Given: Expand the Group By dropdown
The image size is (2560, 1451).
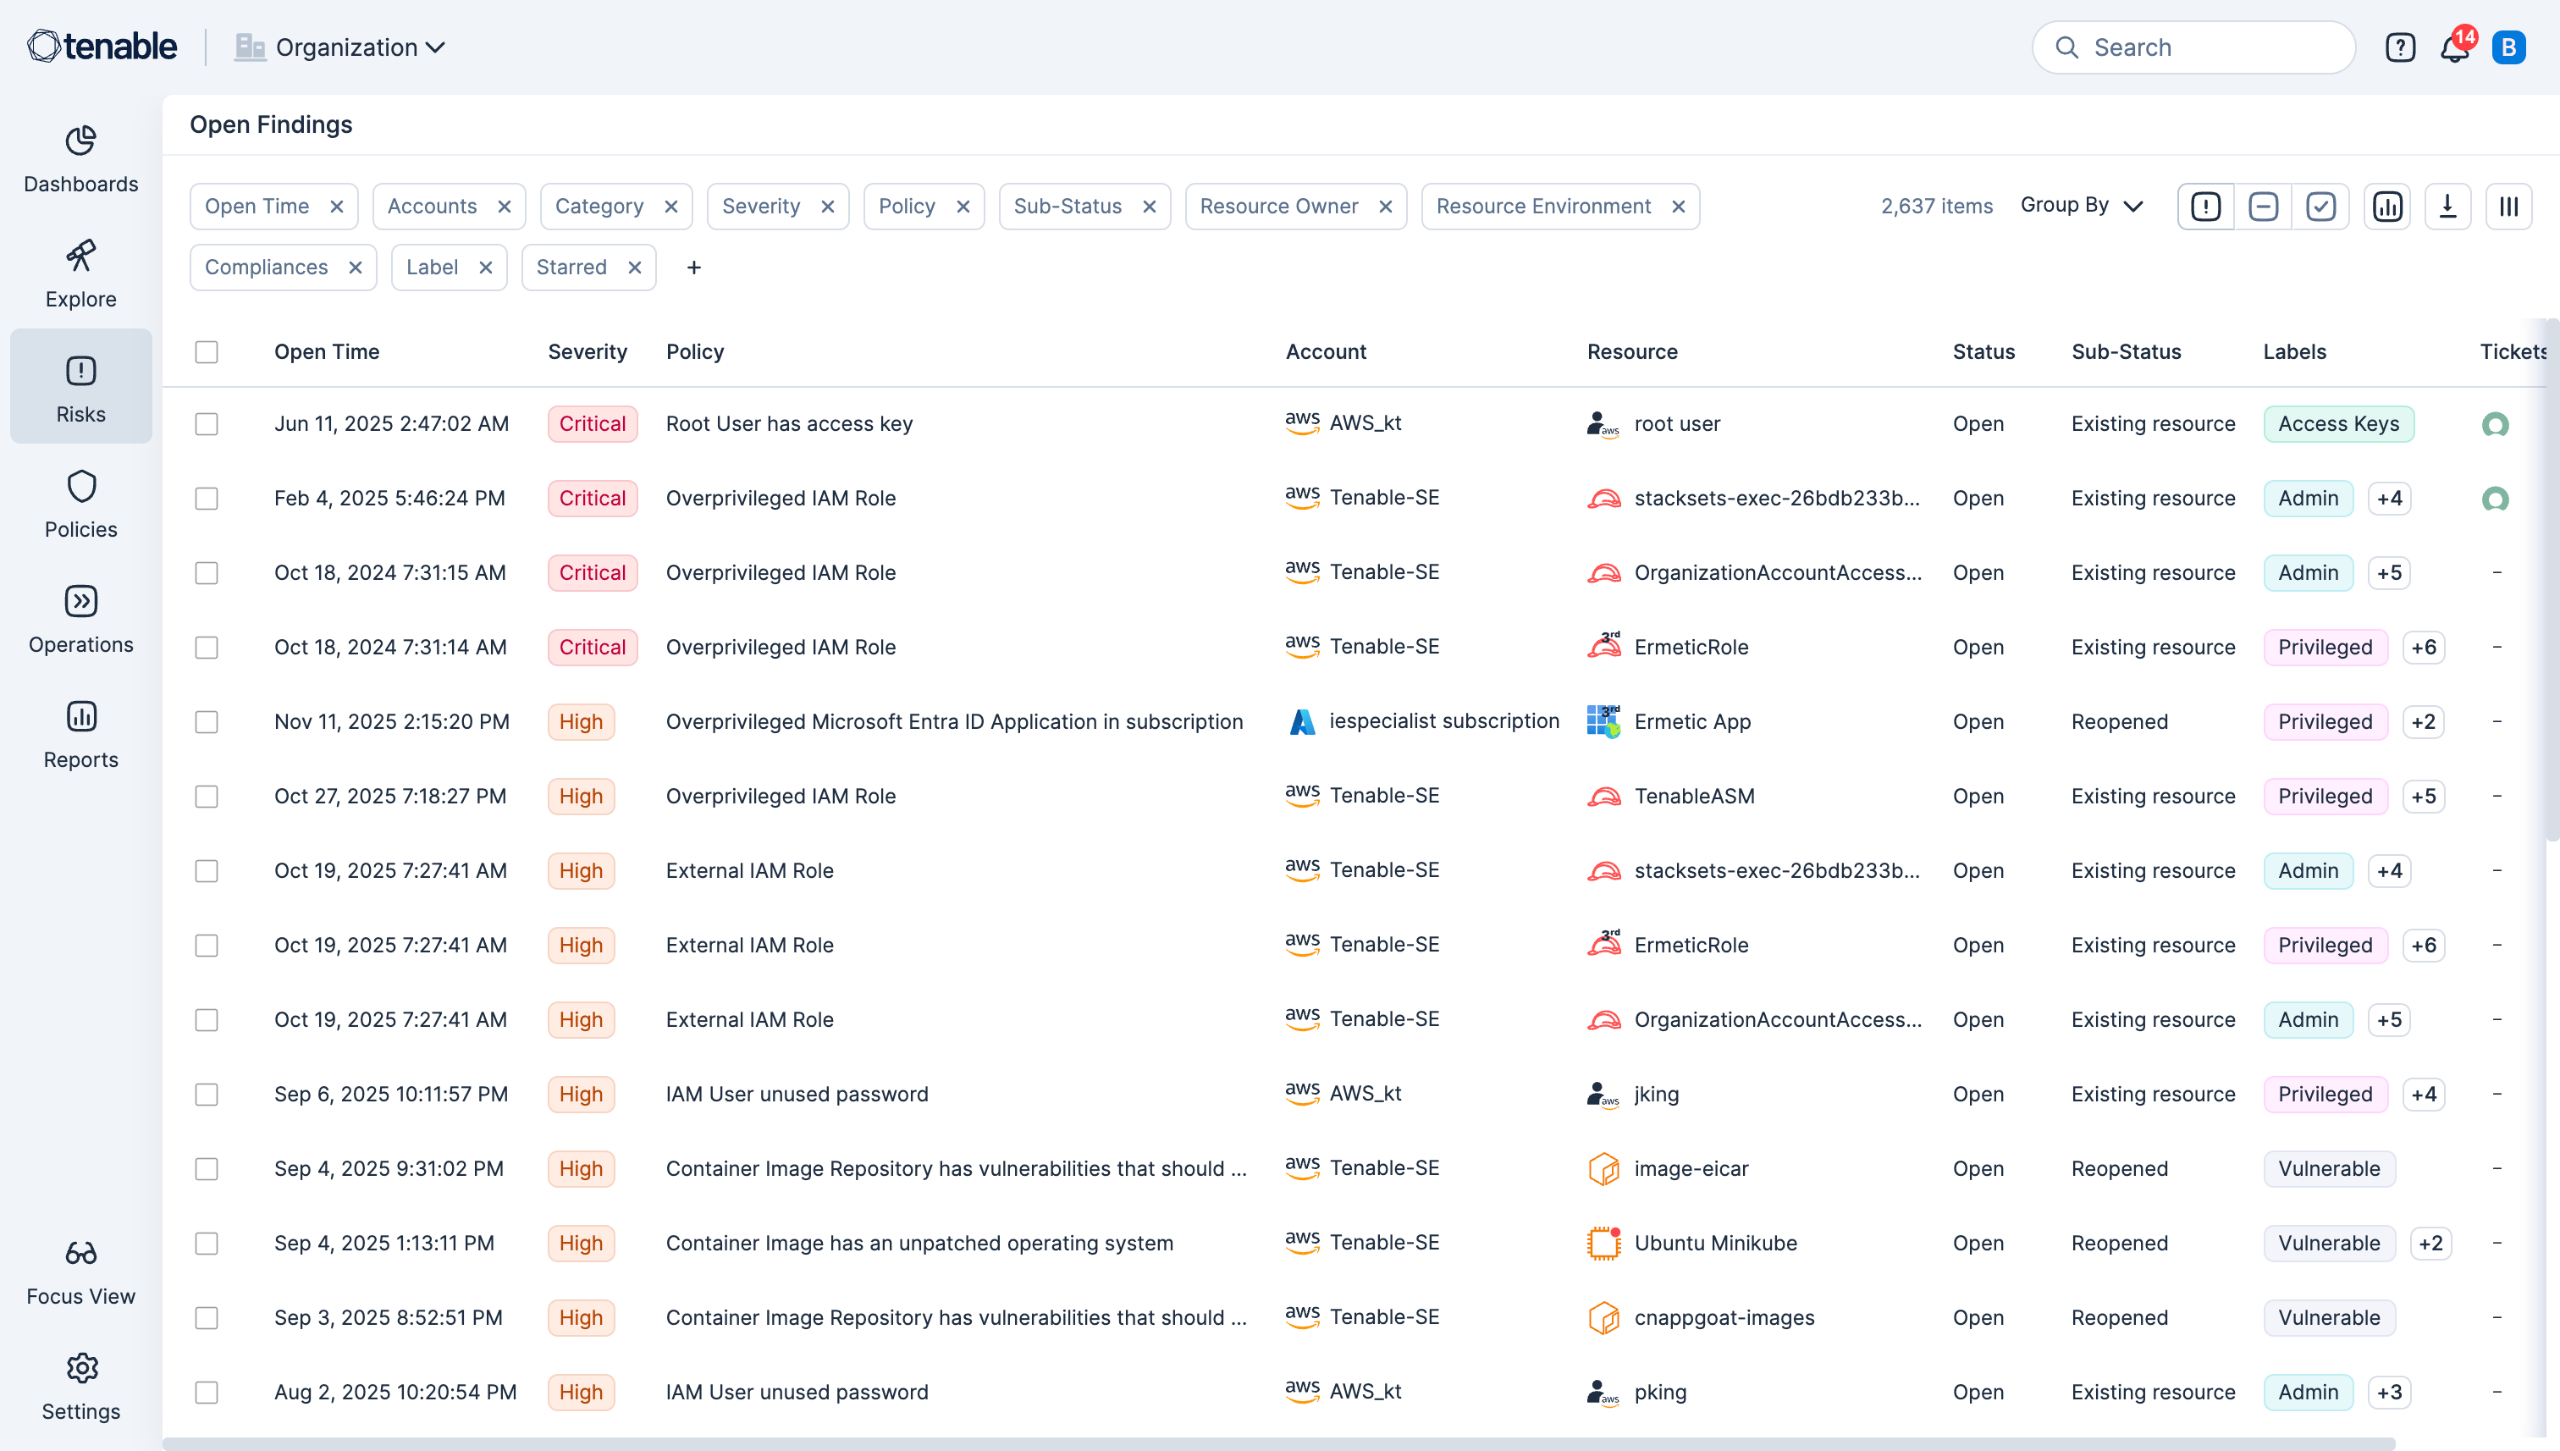Looking at the screenshot, I should coord(2082,205).
